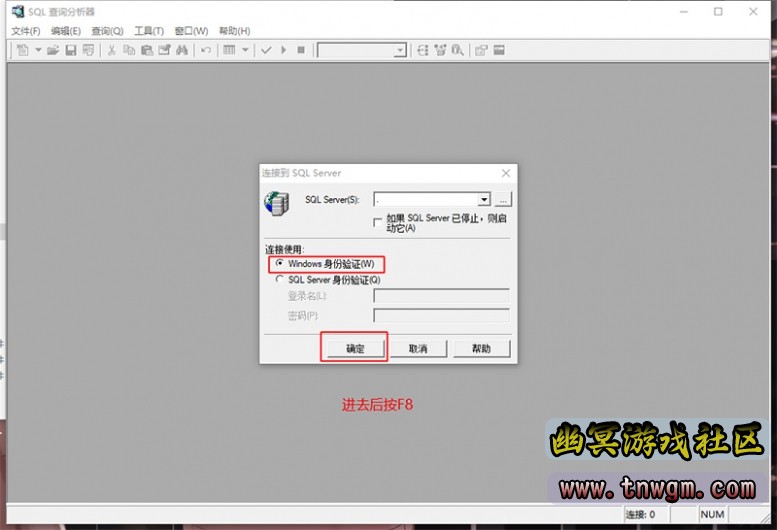Viewport: 777px width, 530px height.
Task: Expand the SQL Server list dropdown arrow
Action: click(x=484, y=200)
